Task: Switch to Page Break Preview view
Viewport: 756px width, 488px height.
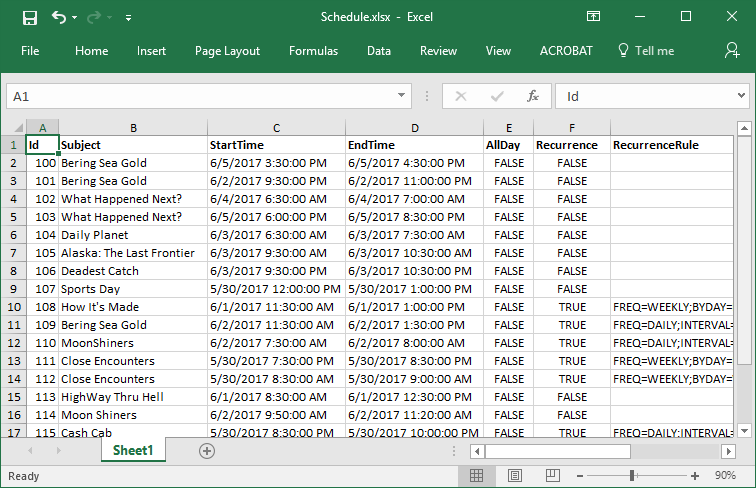Action: pos(553,475)
